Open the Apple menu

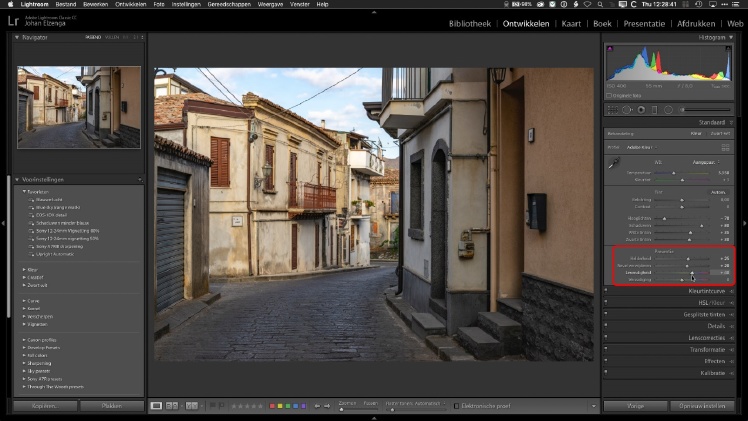(x=10, y=4)
